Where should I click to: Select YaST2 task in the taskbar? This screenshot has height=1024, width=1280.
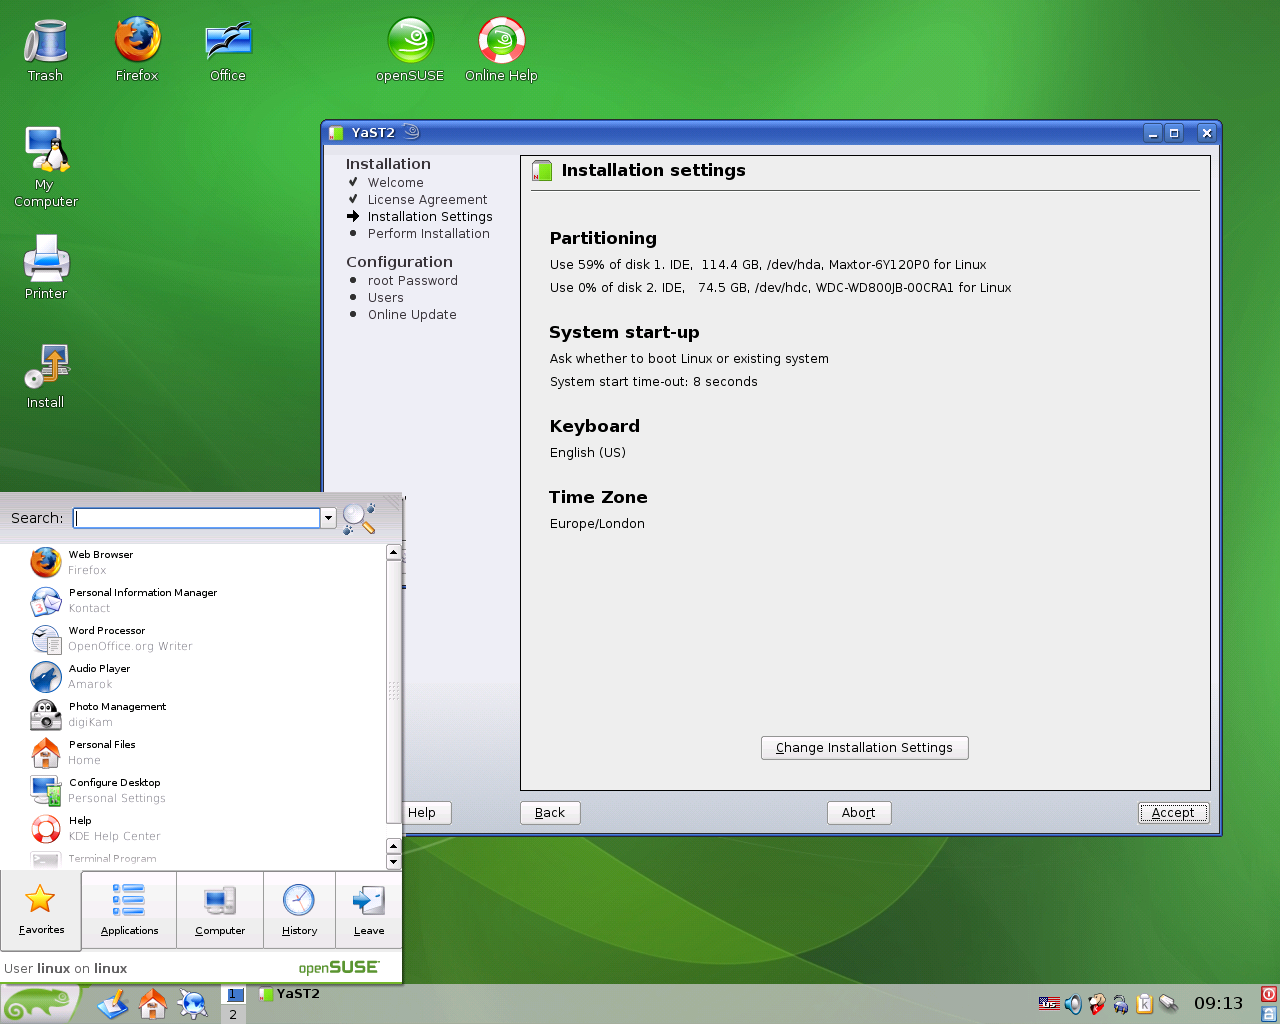(x=290, y=994)
